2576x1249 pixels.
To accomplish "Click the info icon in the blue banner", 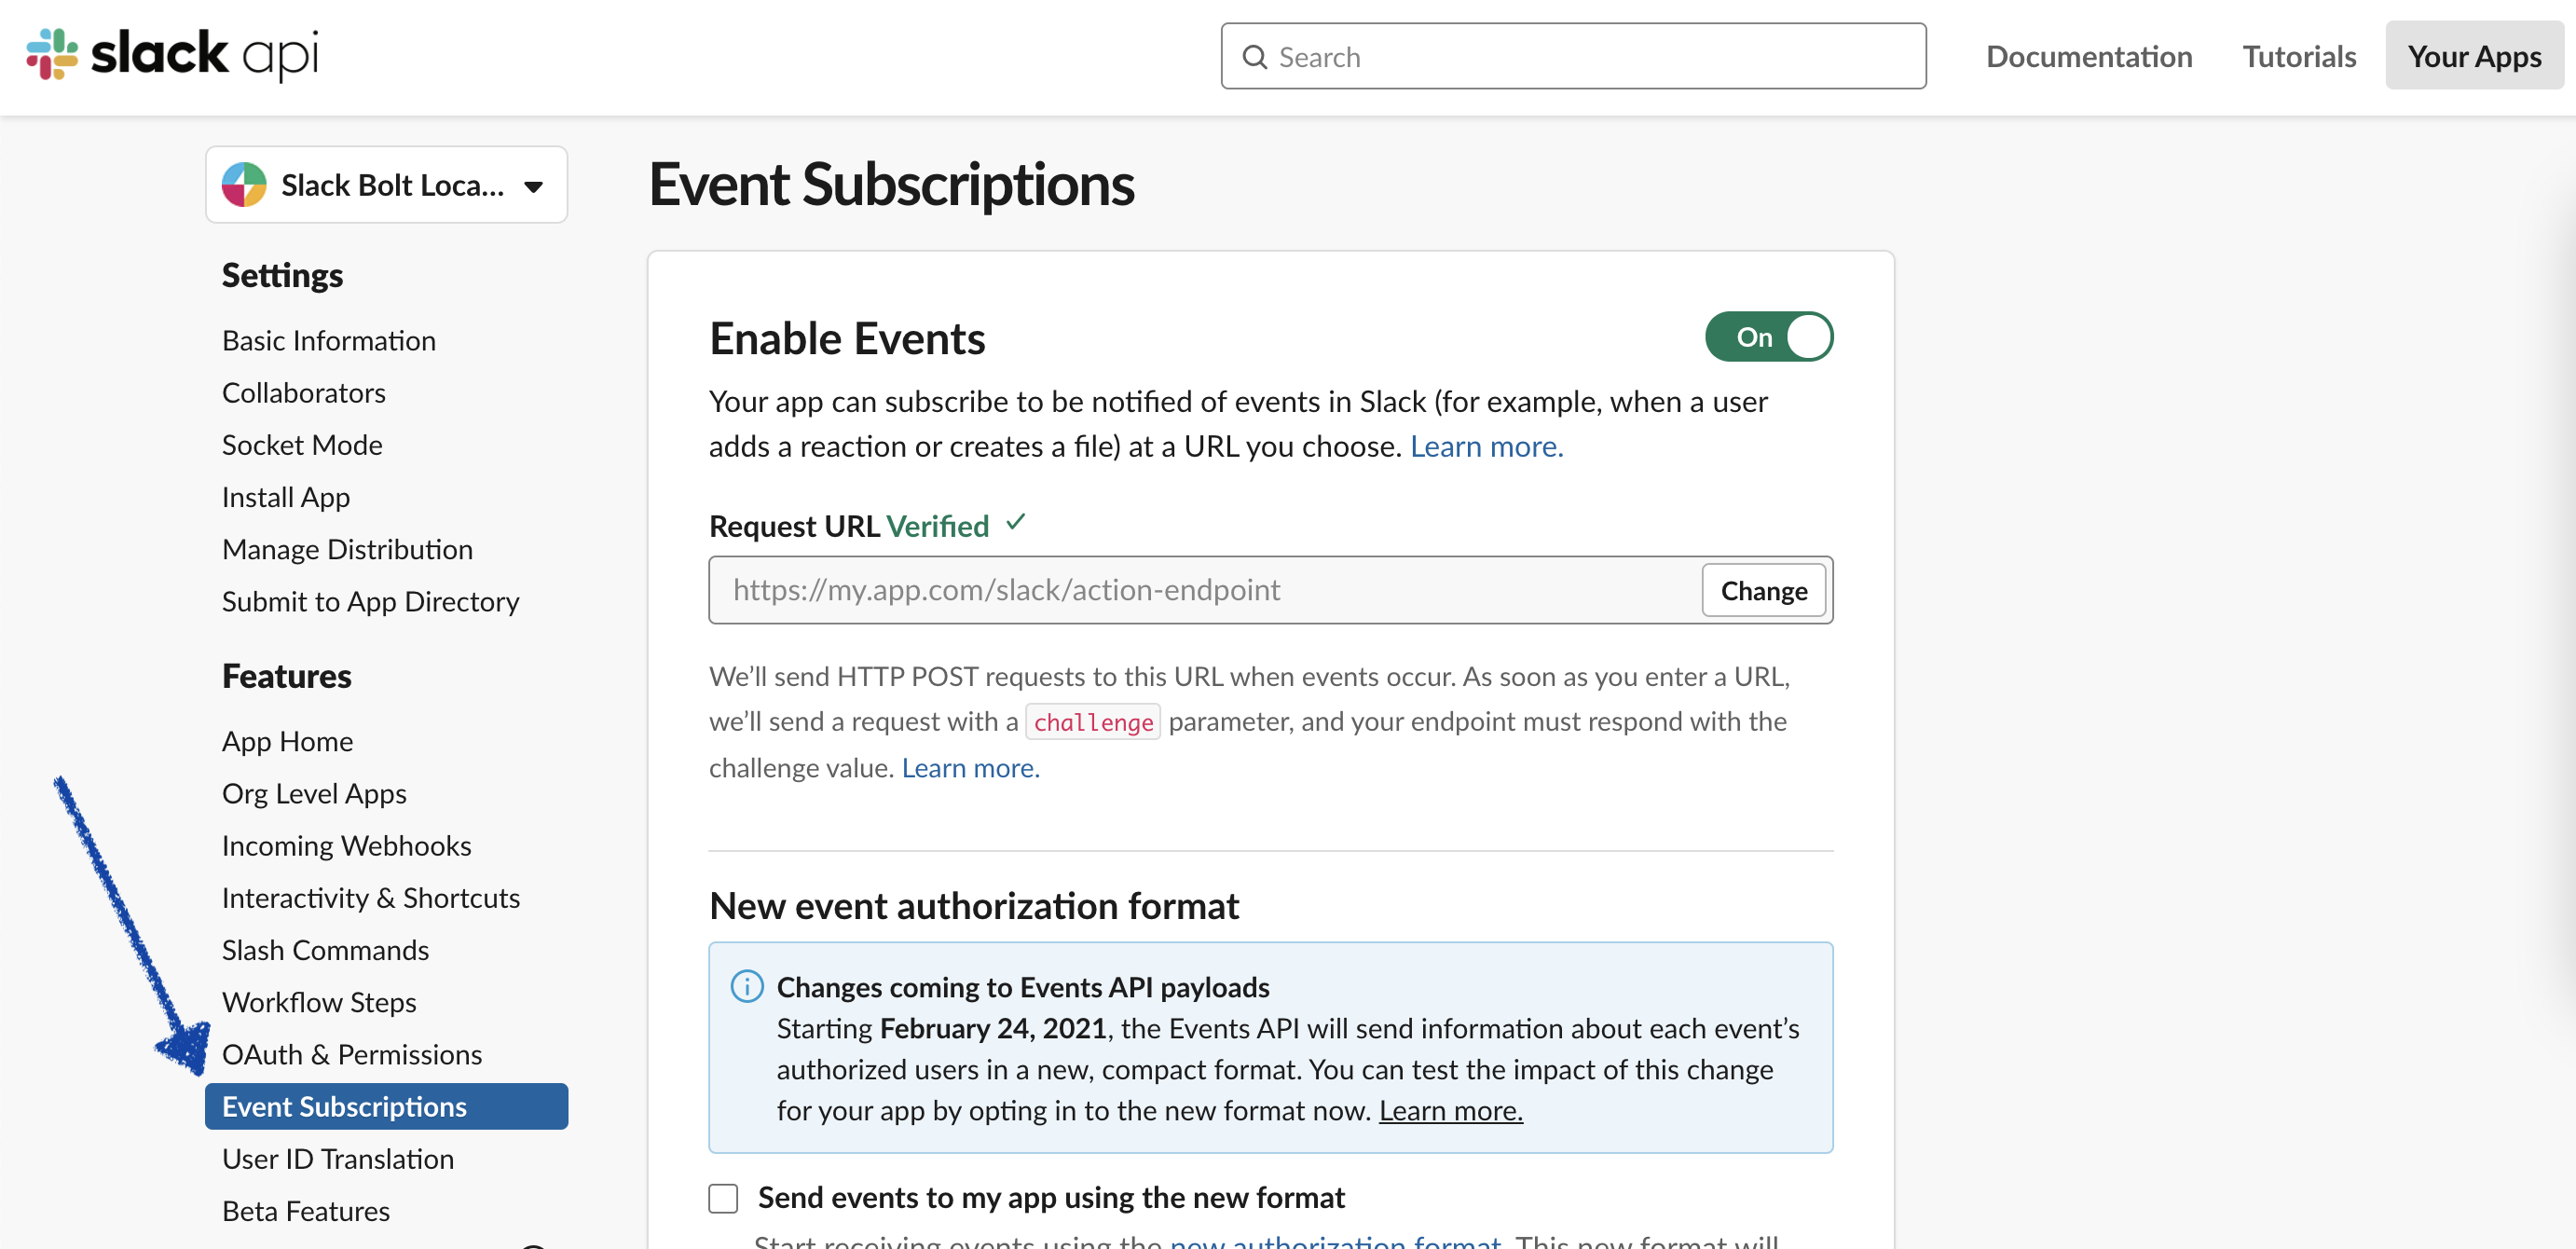I will point(746,986).
